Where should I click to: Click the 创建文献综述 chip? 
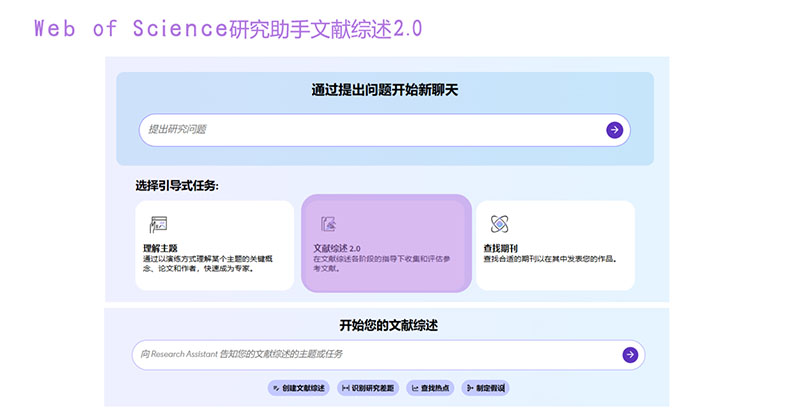pos(299,388)
